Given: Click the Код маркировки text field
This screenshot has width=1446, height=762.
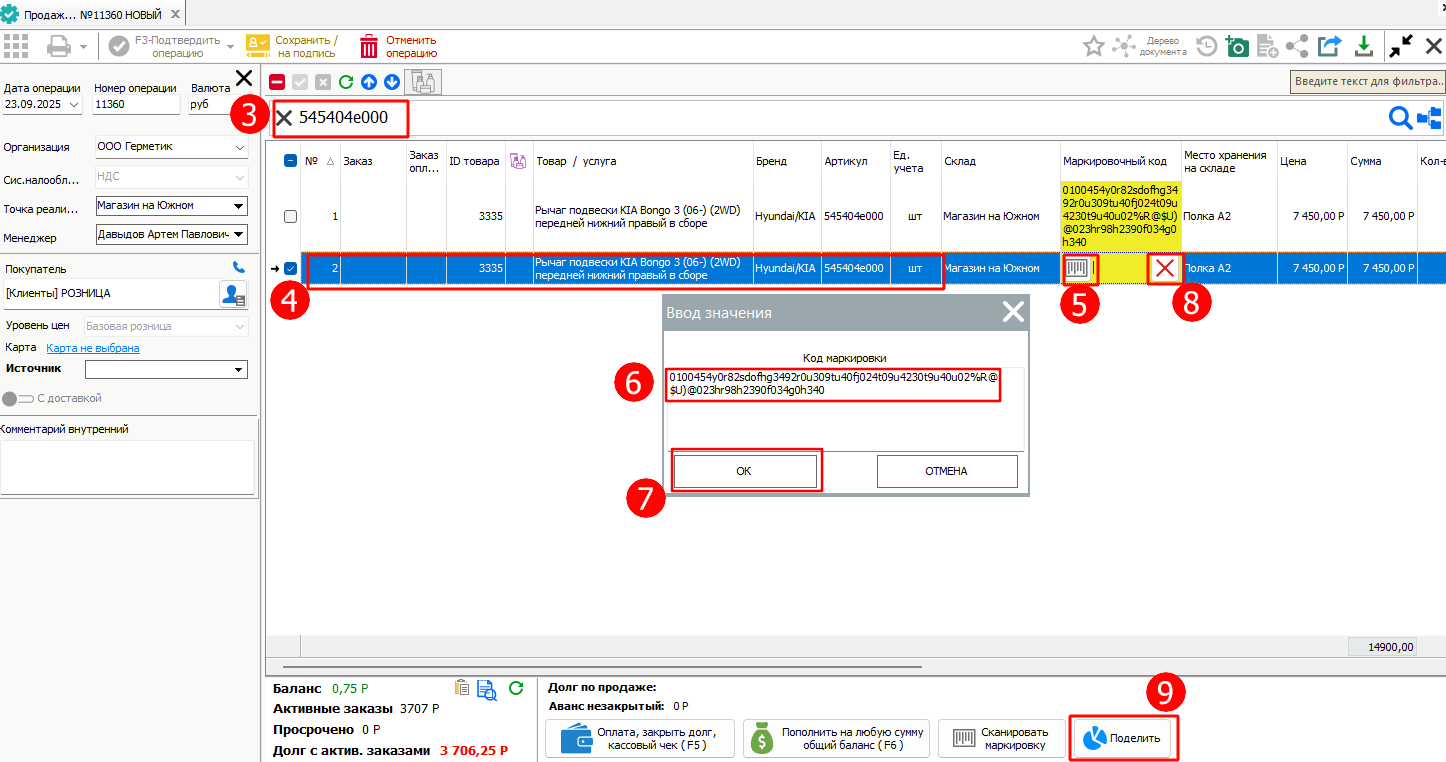Looking at the screenshot, I should tap(834, 384).
